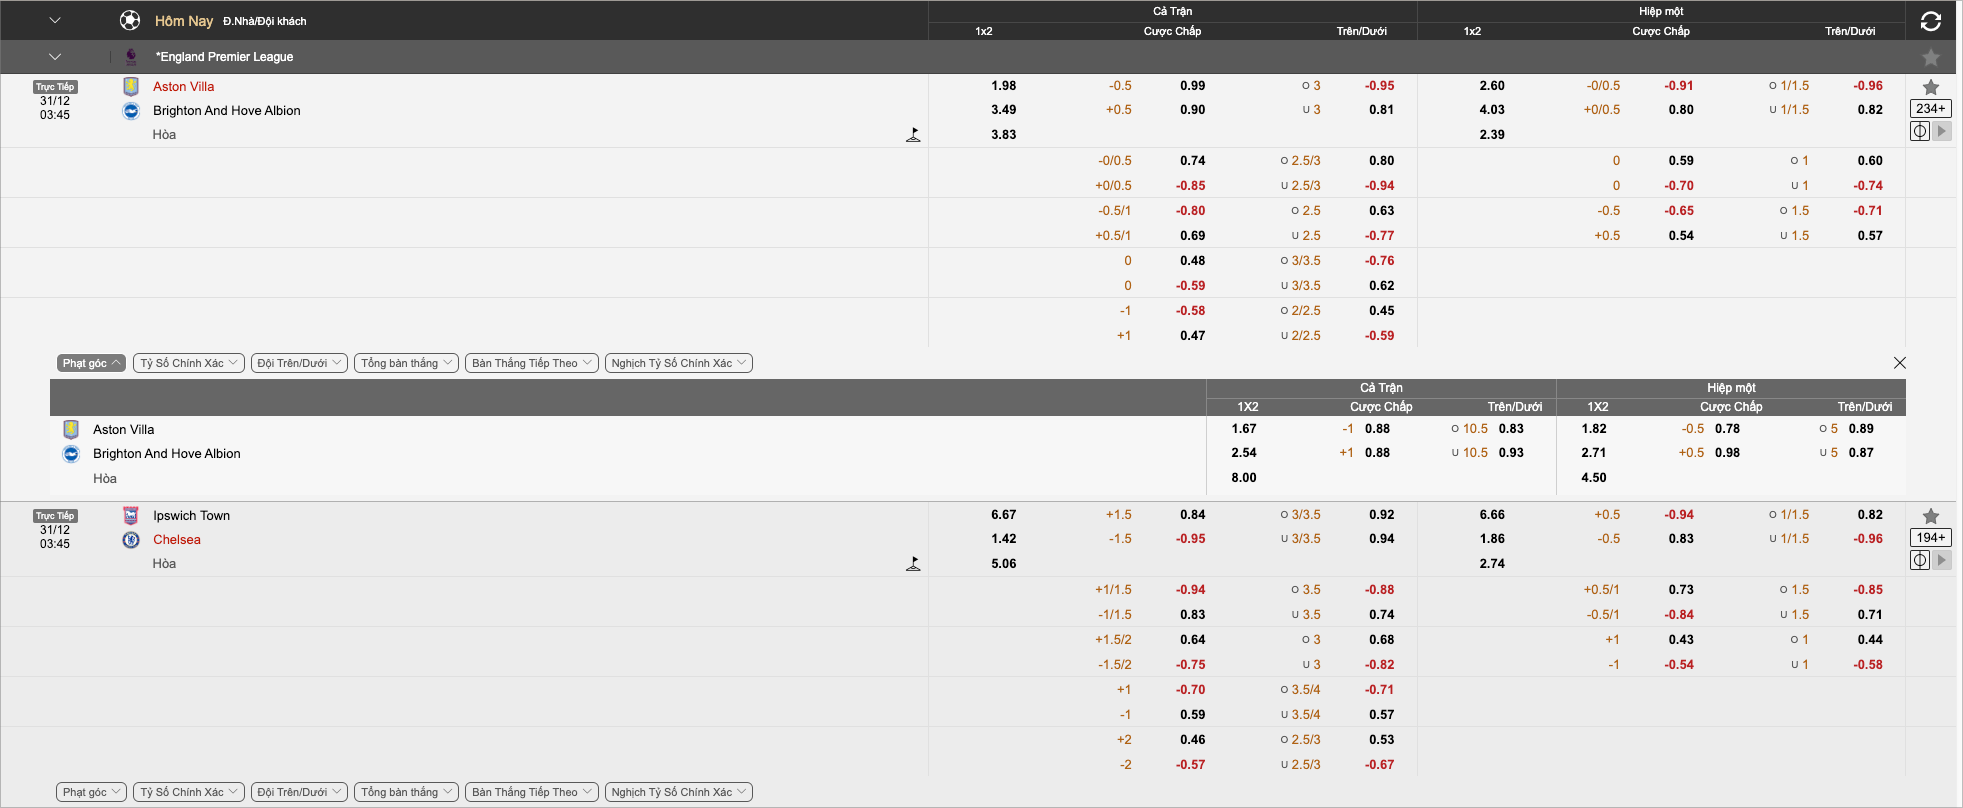Open Bàn Thắng Tiếp Theo under Aston Villa
Screen dimensions: 1963x808
click(531, 363)
